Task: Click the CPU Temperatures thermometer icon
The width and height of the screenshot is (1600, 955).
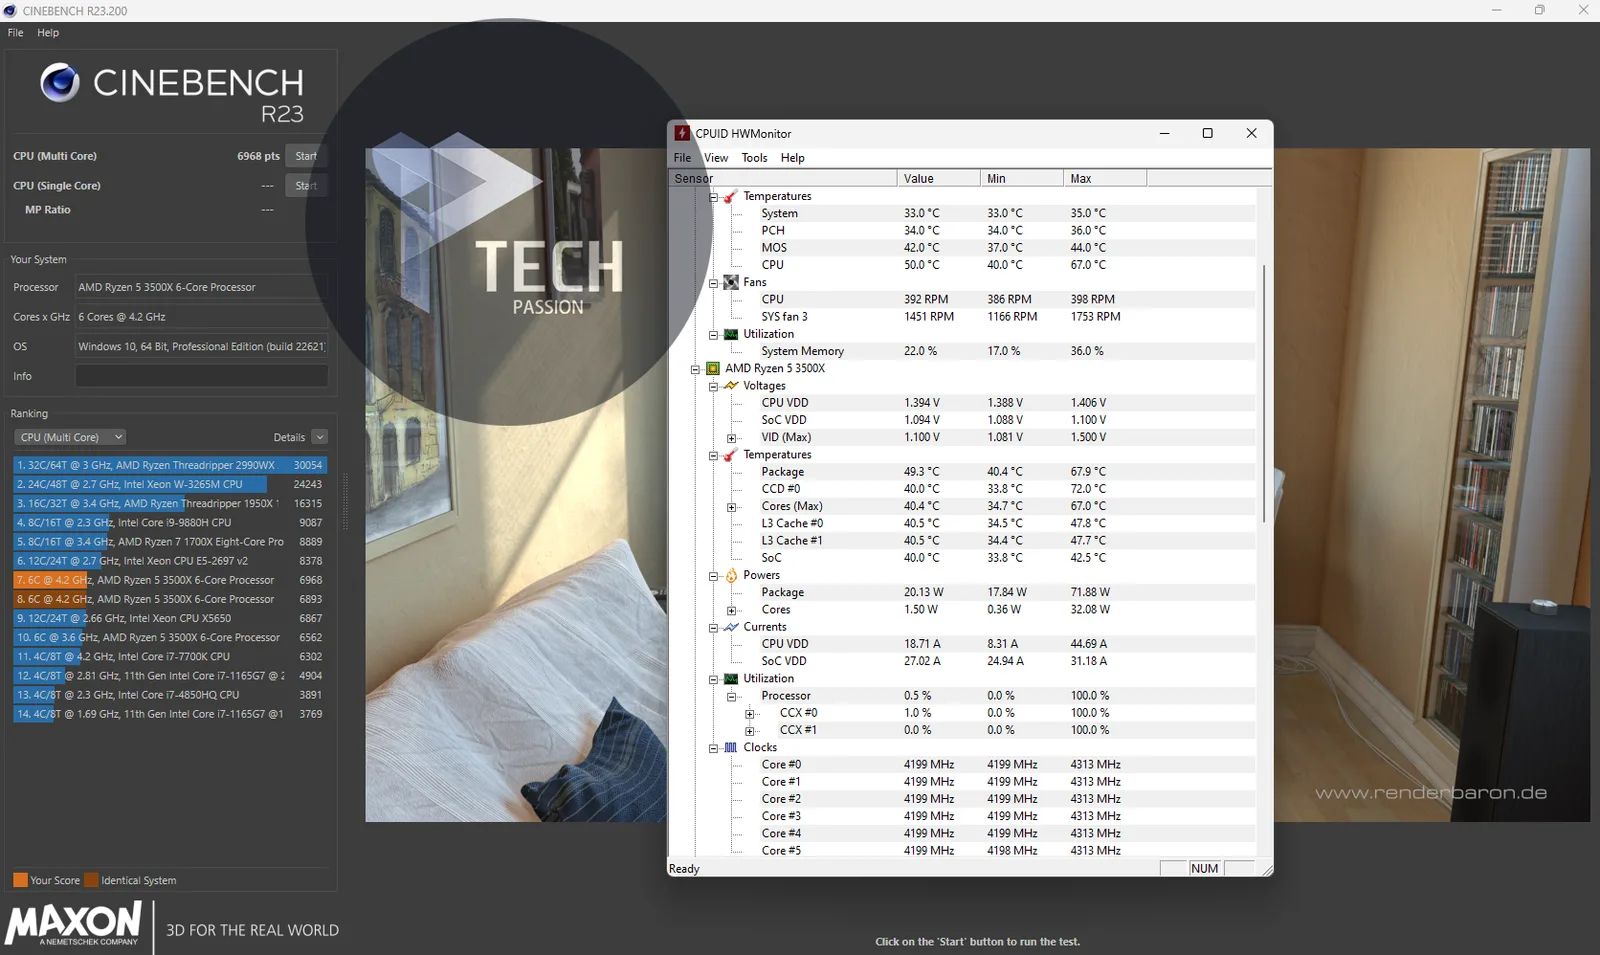Action: [731, 454]
